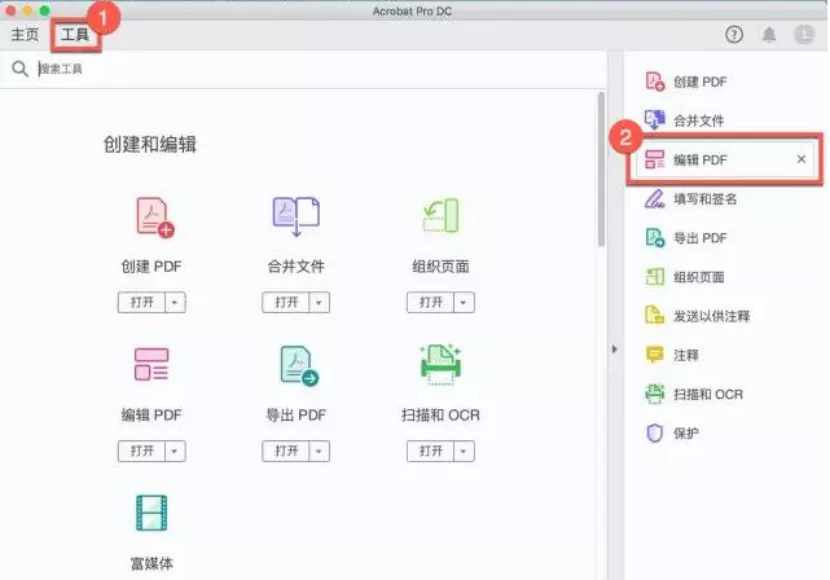Image resolution: width=830 pixels, height=580 pixels.
Task: Expand dropdown arrow next to 组织页面 打开
Action: click(463, 303)
